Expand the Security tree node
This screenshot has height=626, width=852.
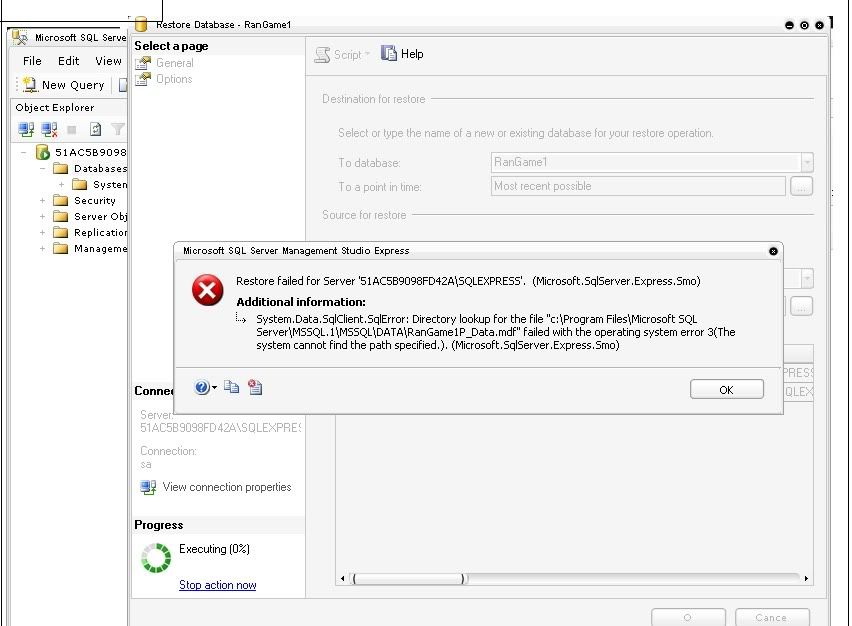pos(42,200)
